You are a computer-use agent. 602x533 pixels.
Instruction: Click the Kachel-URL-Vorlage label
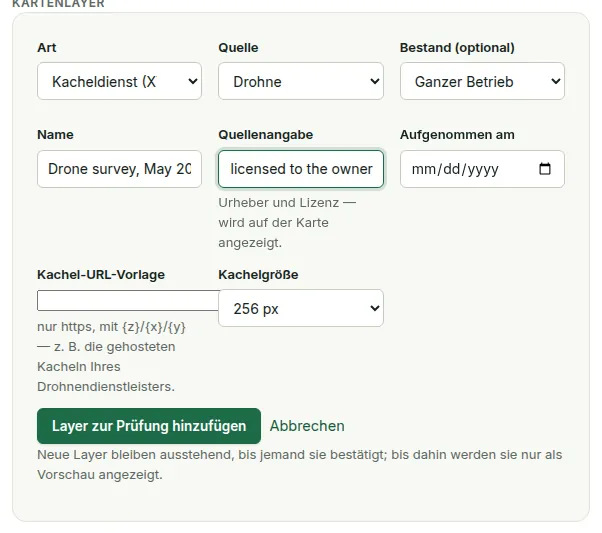(101, 275)
